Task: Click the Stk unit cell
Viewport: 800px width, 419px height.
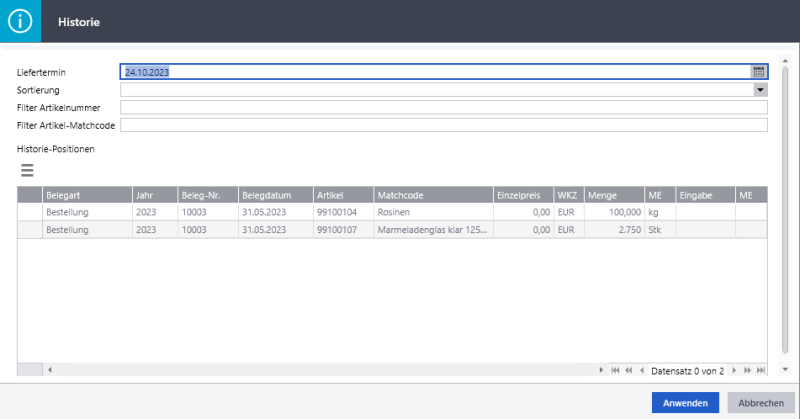Action: click(x=660, y=230)
